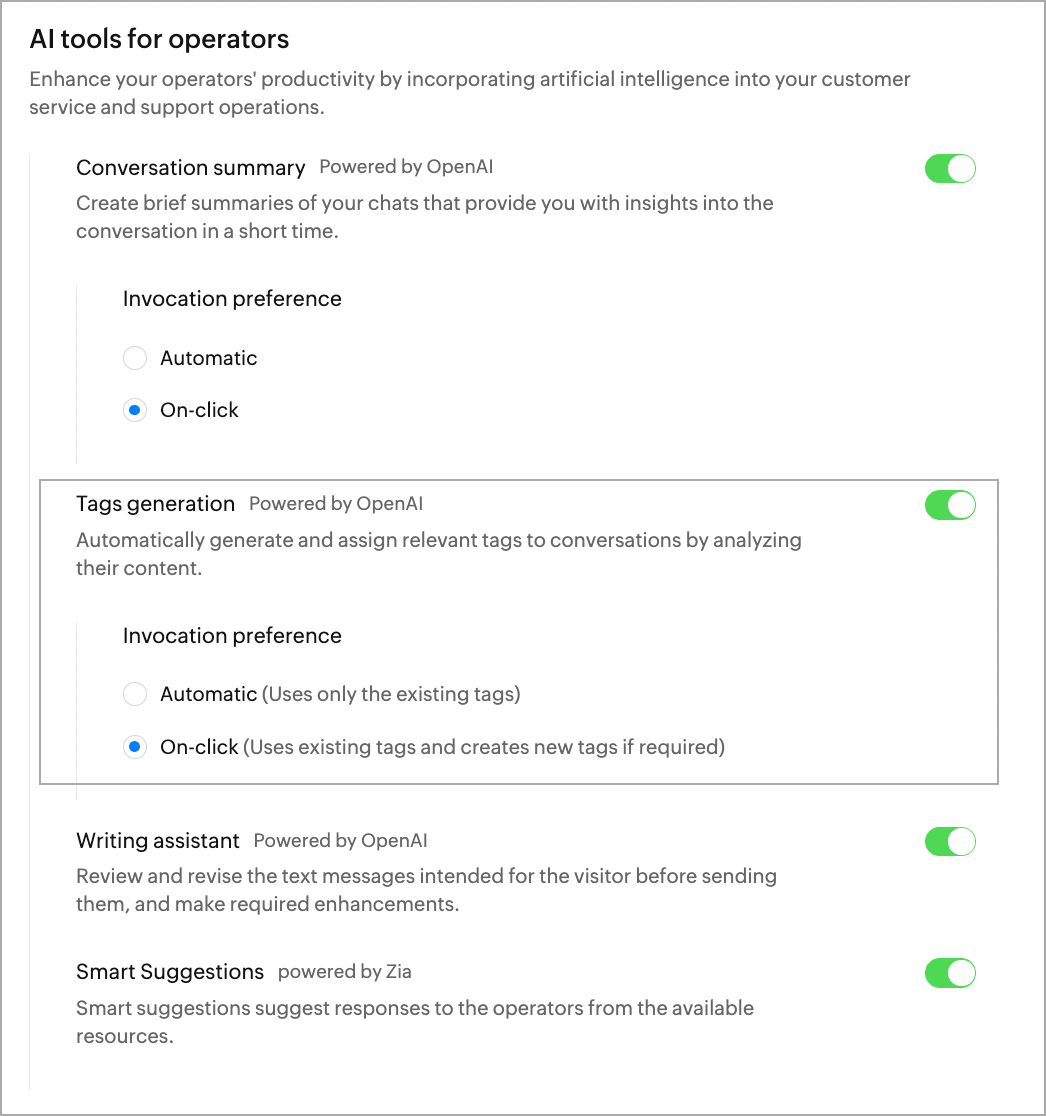Turn off the Writing assistant switch

[x=949, y=842]
